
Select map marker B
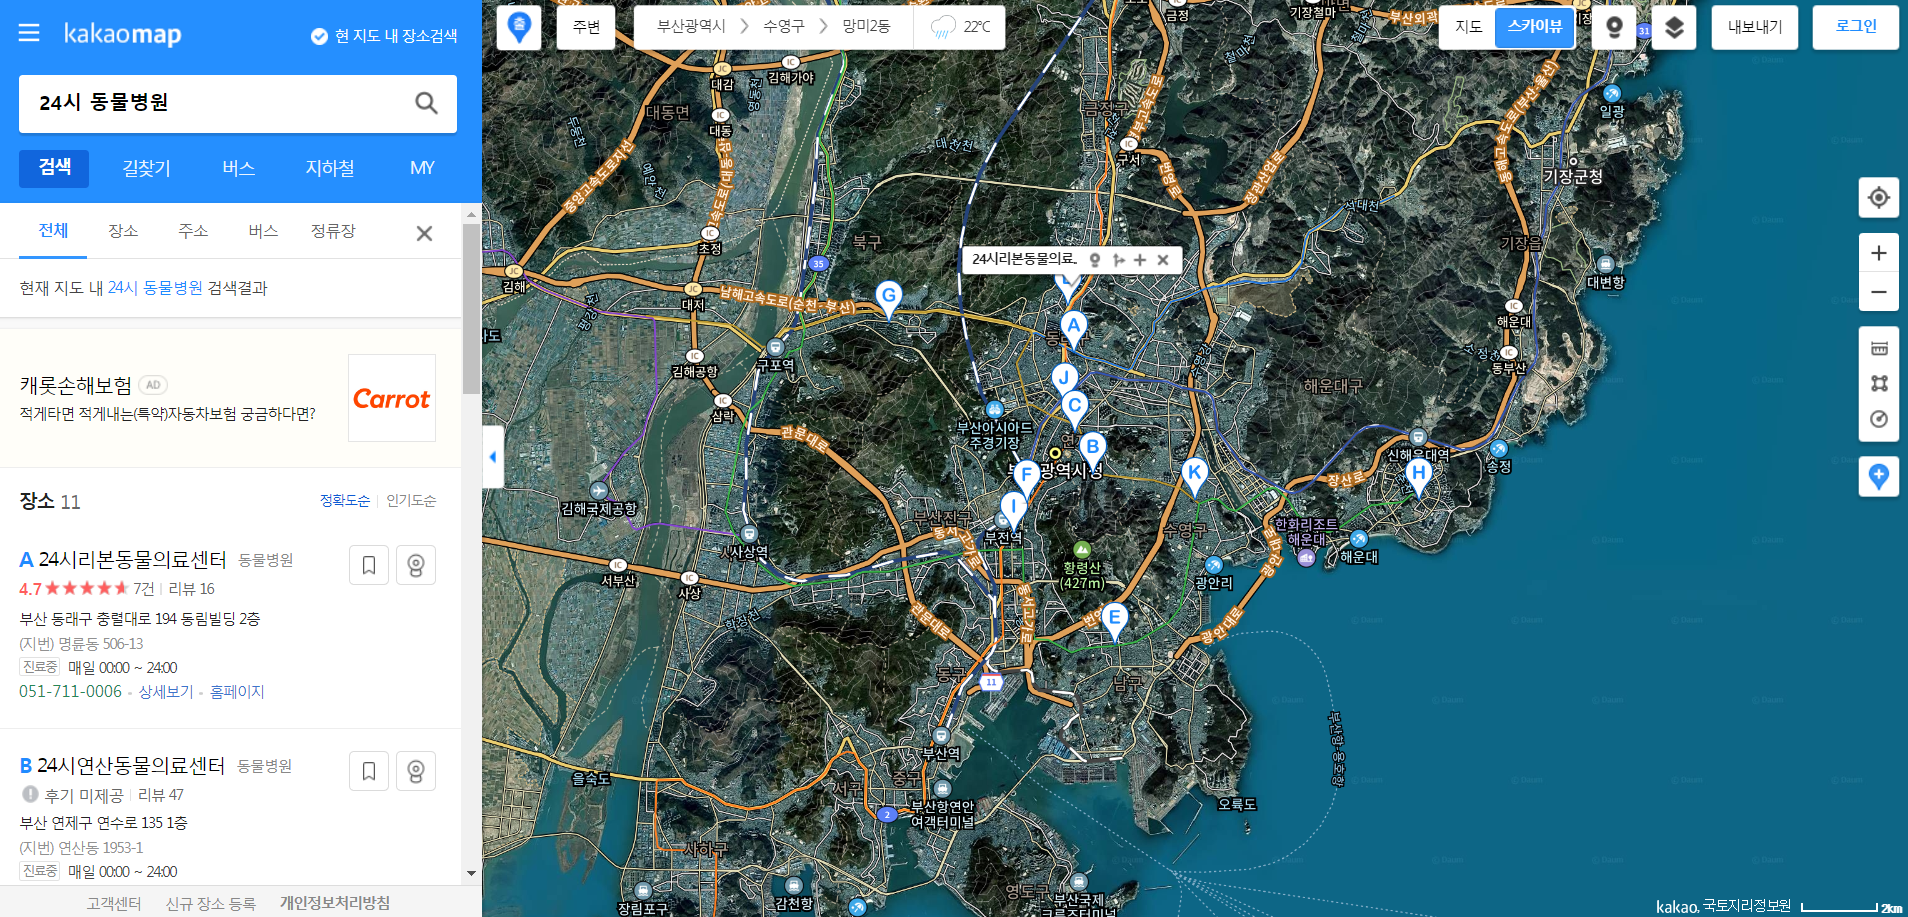click(1092, 448)
